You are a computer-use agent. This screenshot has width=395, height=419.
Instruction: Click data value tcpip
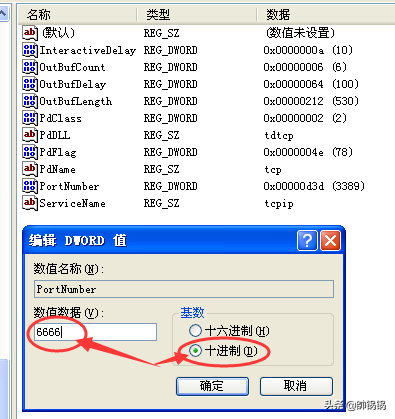point(279,203)
